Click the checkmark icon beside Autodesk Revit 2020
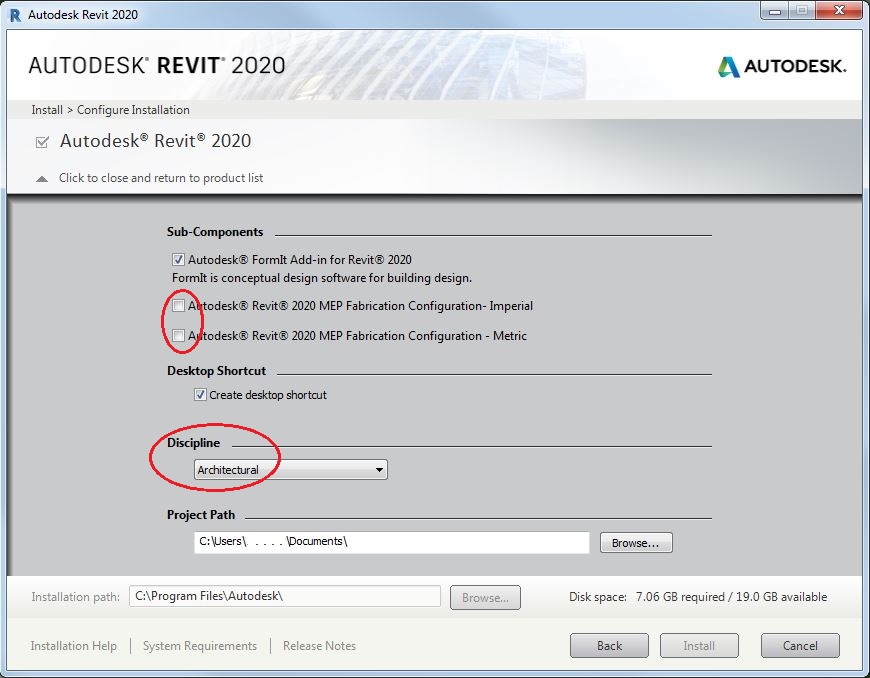Image resolution: width=870 pixels, height=678 pixels. [40, 141]
